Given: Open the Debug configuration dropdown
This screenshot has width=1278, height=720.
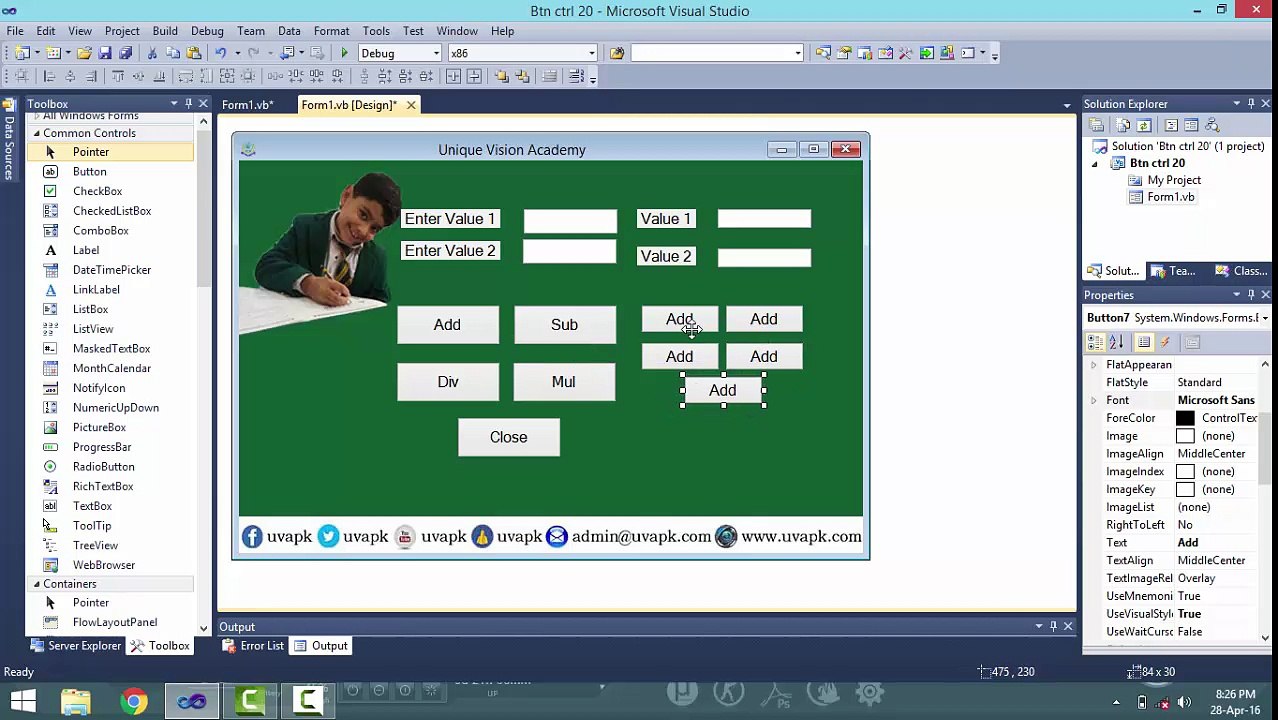Looking at the screenshot, I should [x=436, y=53].
